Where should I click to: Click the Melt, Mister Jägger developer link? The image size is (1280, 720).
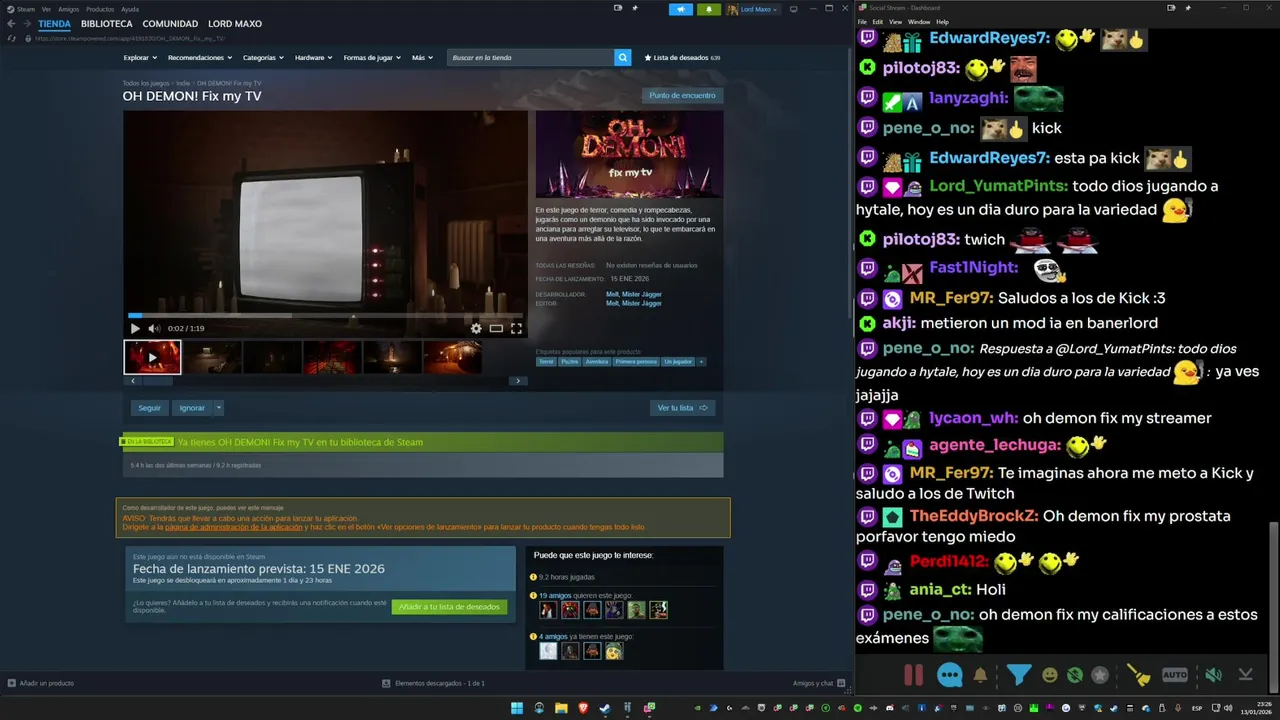point(634,295)
